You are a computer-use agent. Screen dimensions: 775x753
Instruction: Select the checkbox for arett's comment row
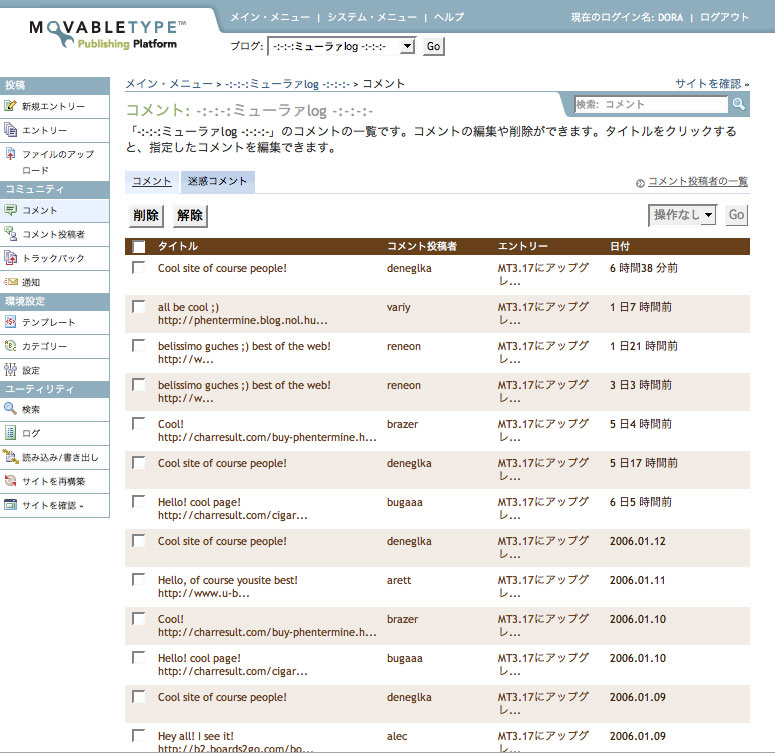[139, 580]
